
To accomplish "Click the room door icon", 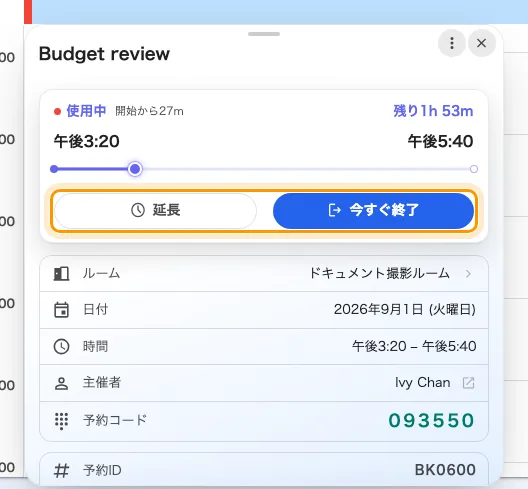I will pos(61,274).
